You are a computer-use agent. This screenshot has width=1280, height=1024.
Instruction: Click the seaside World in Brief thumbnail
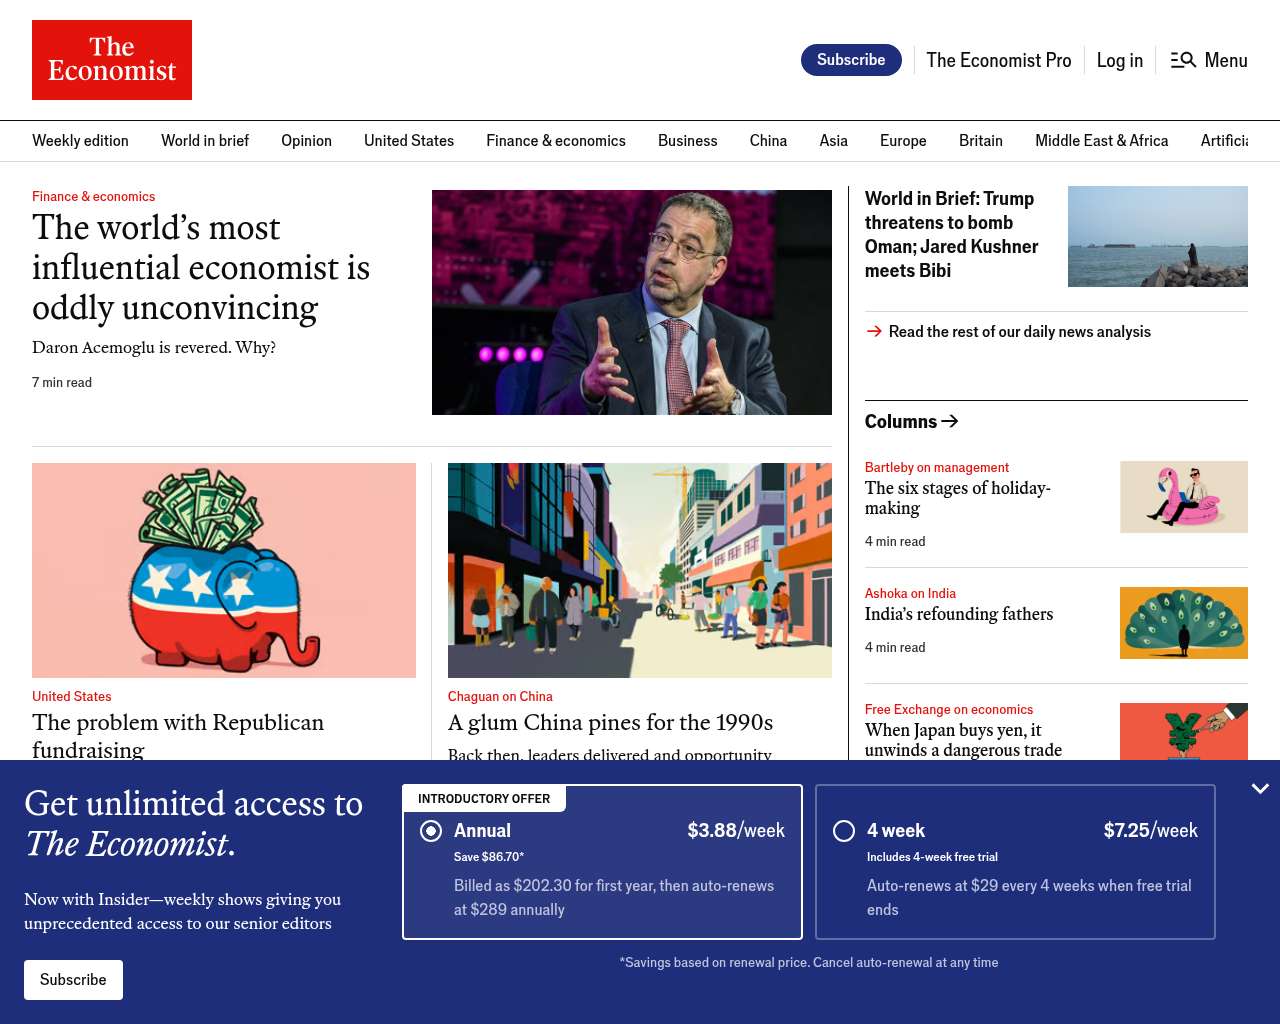pyautogui.click(x=1158, y=236)
